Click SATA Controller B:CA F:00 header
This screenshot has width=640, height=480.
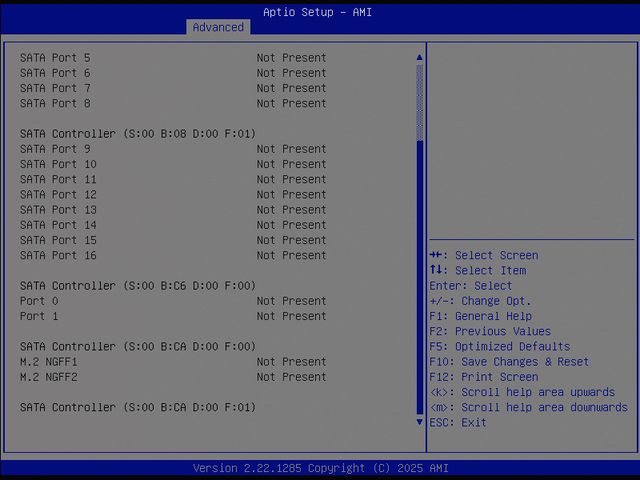[x=138, y=347]
